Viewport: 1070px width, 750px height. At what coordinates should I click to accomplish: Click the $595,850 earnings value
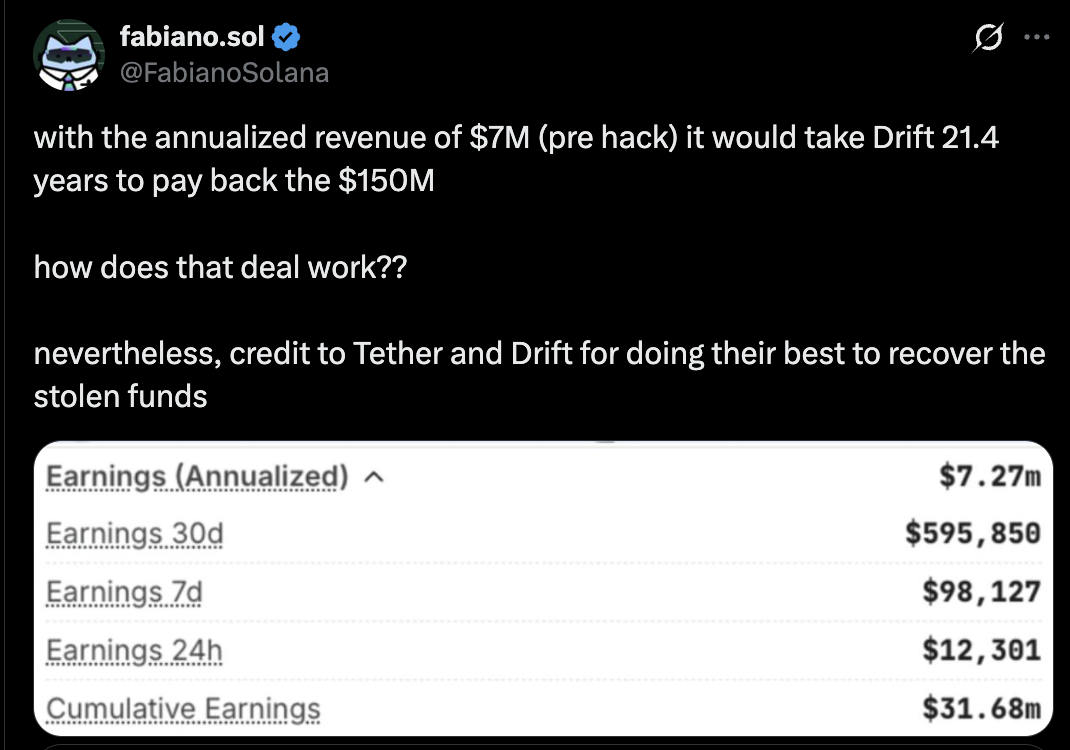pyautogui.click(x=972, y=535)
